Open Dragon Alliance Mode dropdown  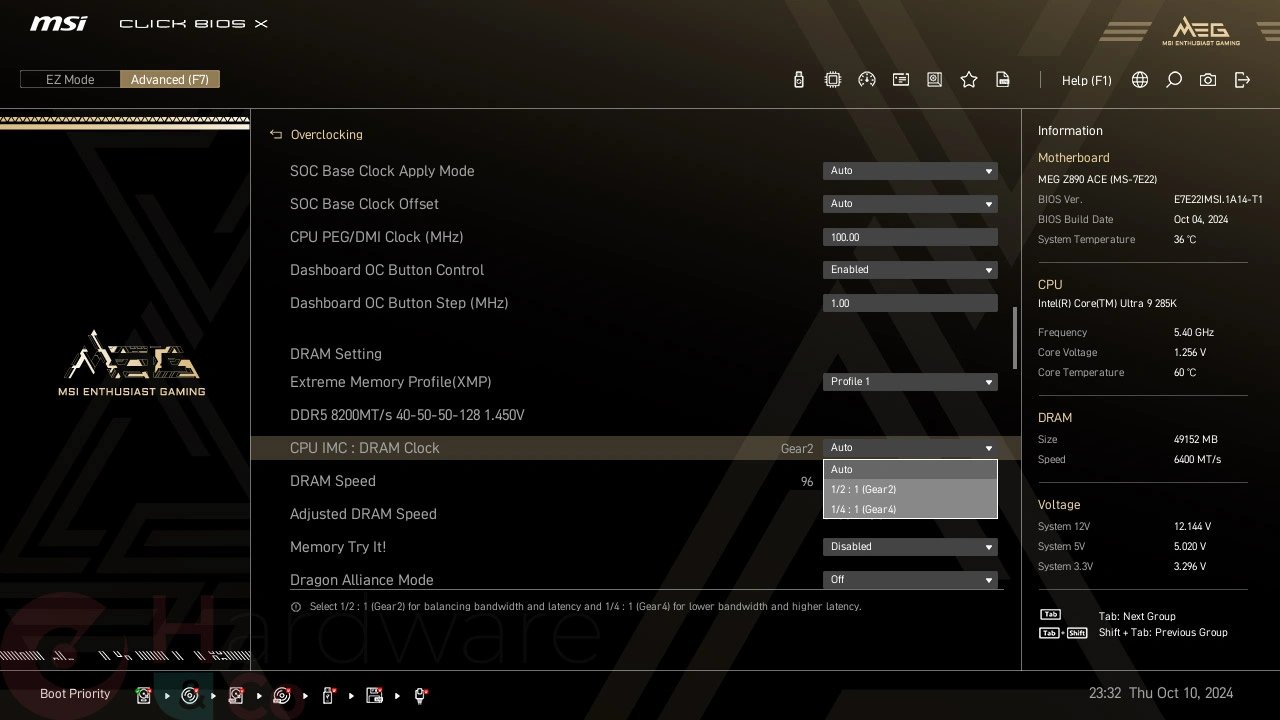point(910,580)
